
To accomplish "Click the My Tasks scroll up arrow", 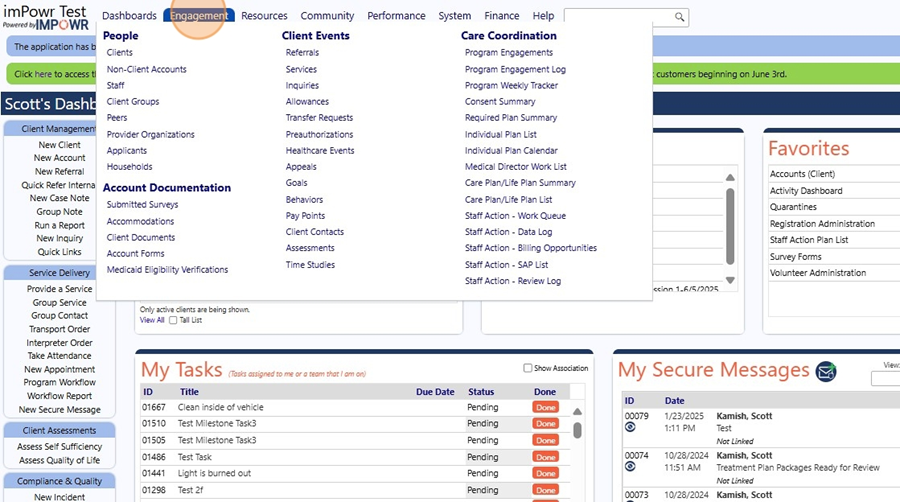I will coord(577,411).
